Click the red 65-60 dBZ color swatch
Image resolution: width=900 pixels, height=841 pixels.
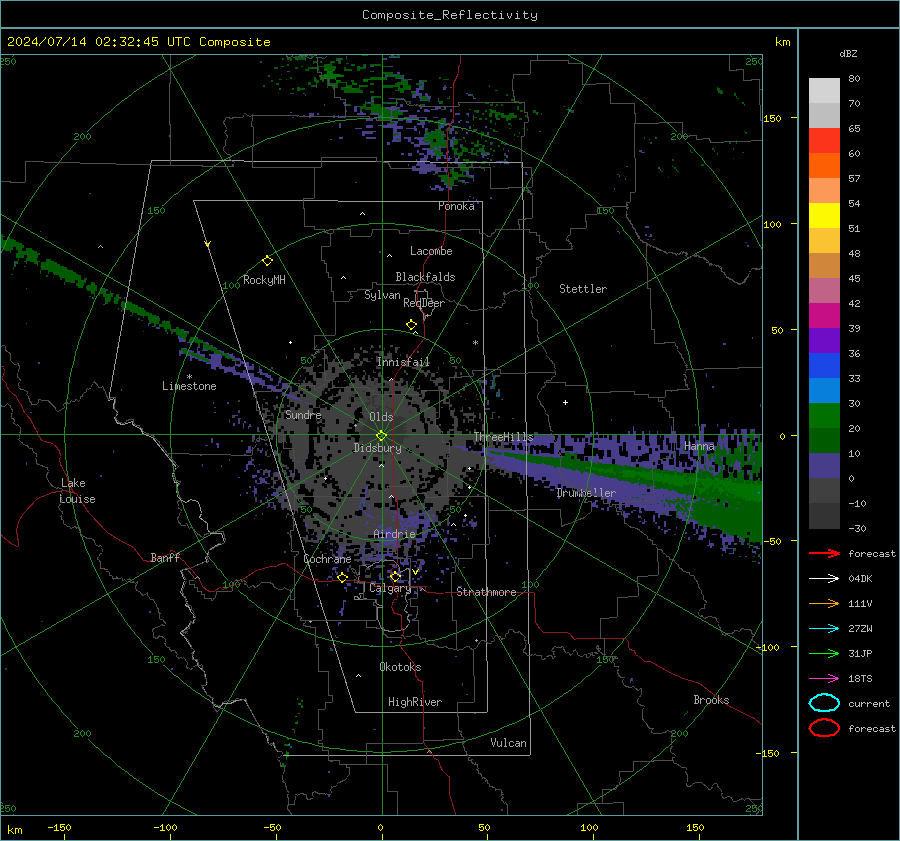(x=824, y=141)
